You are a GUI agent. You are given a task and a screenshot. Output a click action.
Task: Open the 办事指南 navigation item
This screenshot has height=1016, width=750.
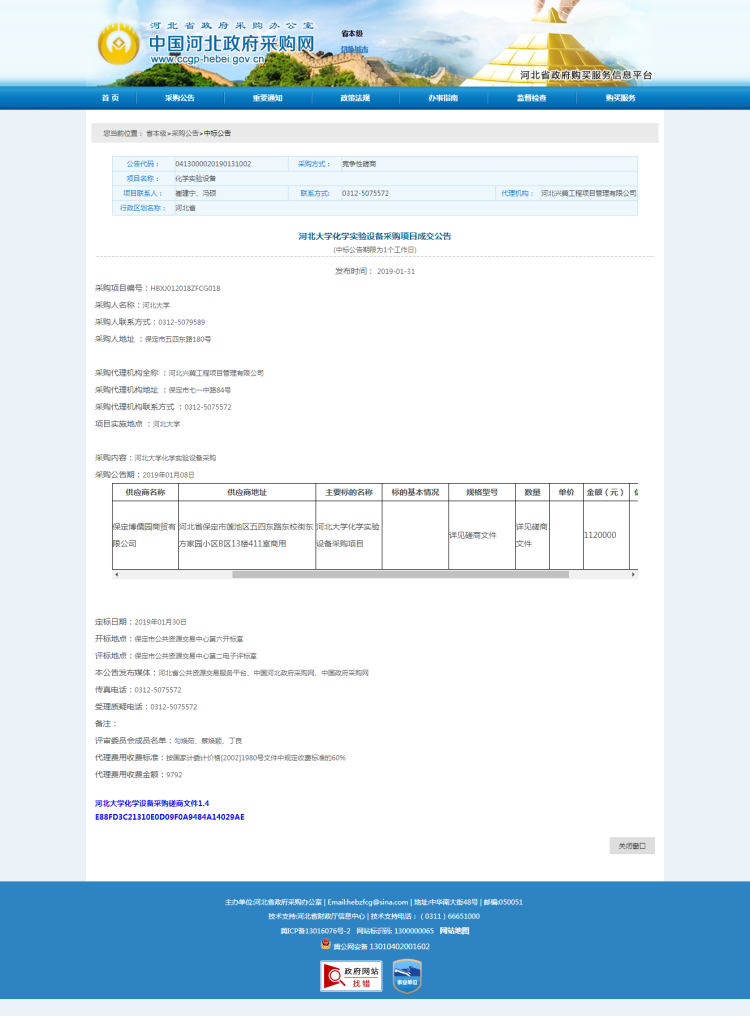[x=443, y=98]
